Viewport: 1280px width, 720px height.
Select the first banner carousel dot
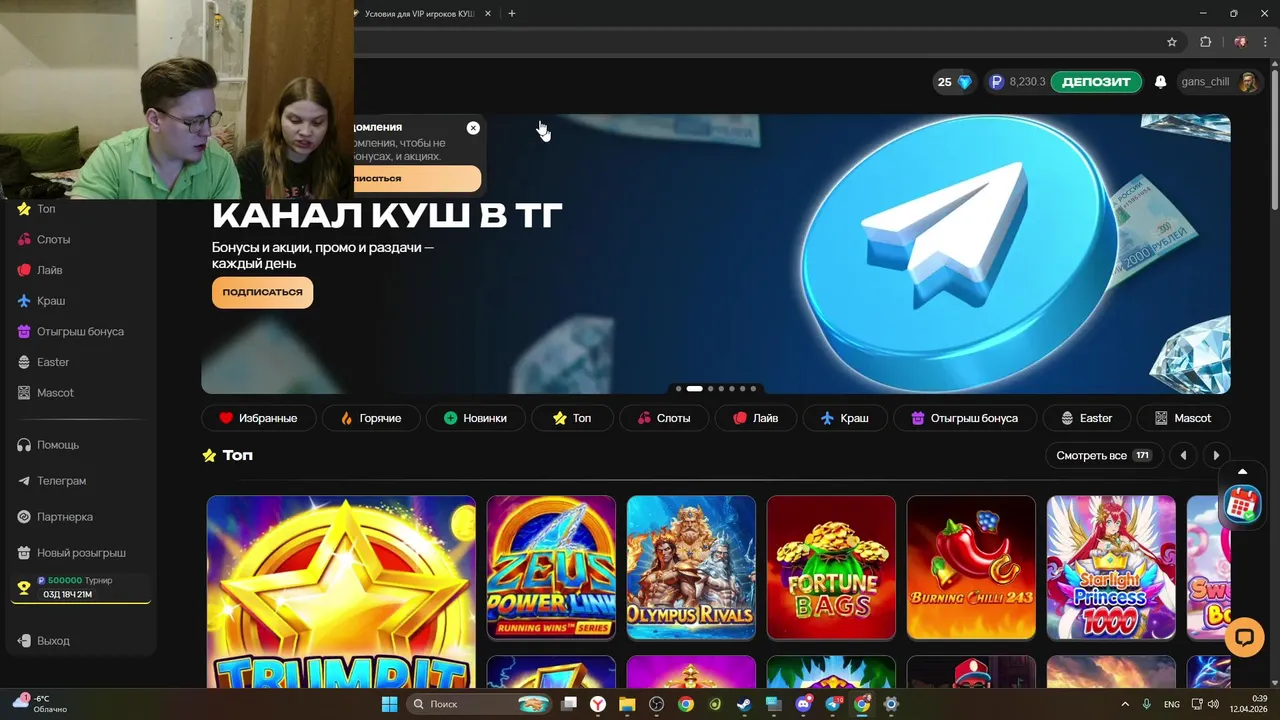(x=679, y=388)
